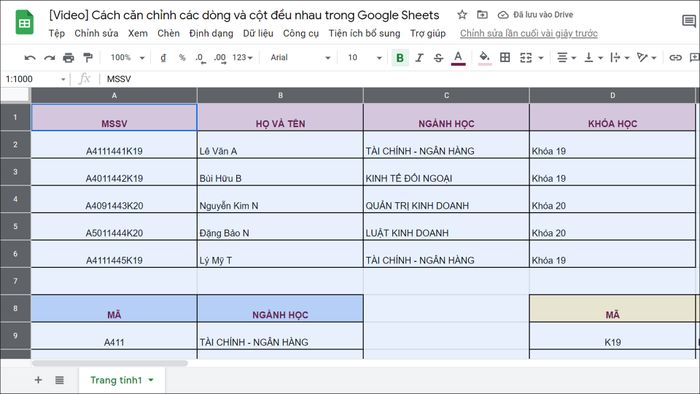Select the Trang tính1 sheet tab
Image resolution: width=700 pixels, height=394 pixels.
click(x=121, y=380)
